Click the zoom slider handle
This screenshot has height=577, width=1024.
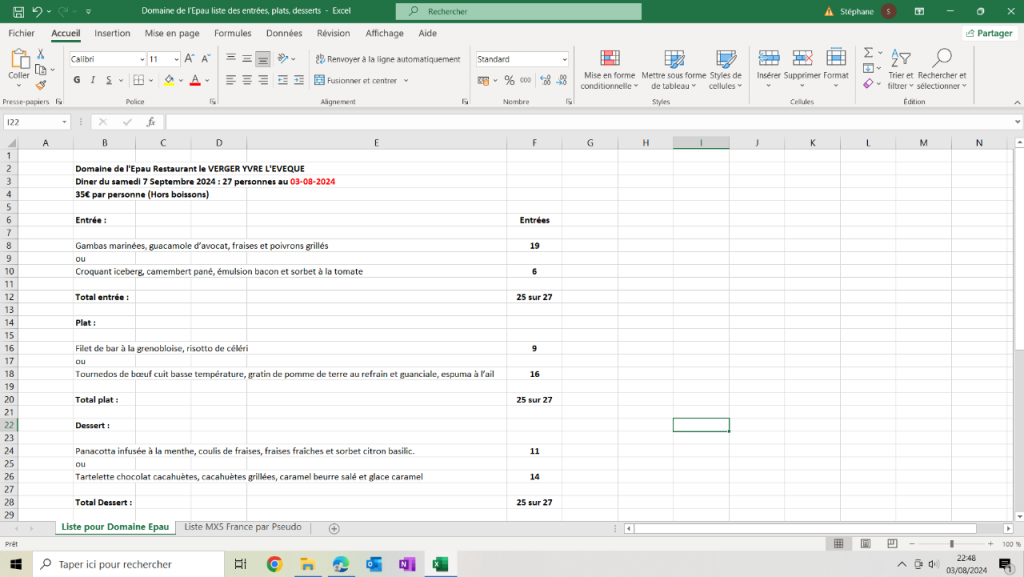pyautogui.click(x=952, y=544)
